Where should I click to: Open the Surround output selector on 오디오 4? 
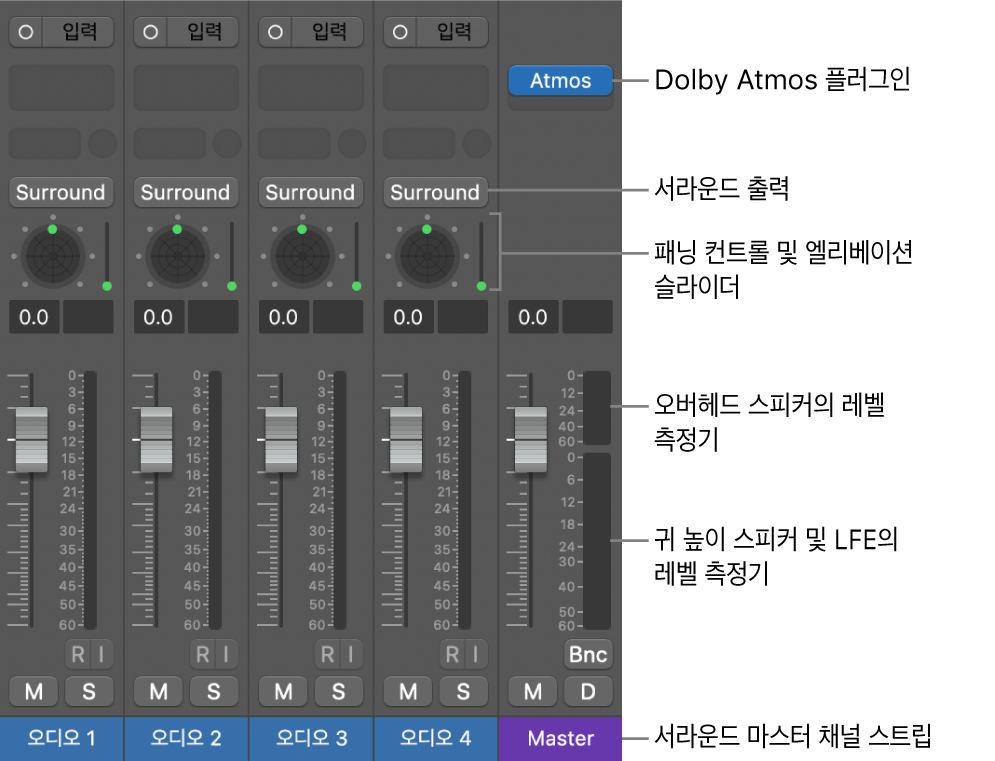435,192
